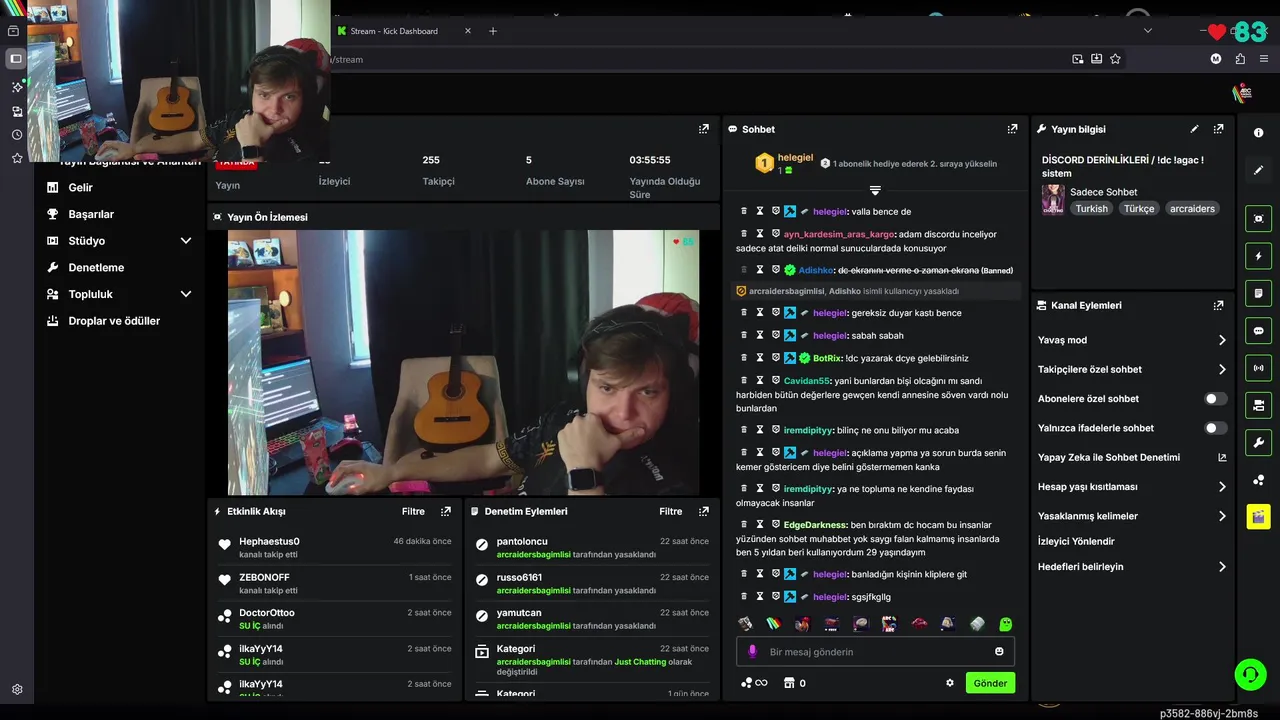The width and height of the screenshot is (1280, 720).
Task: Open browser extensions puzzle icon
Action: point(1240,59)
